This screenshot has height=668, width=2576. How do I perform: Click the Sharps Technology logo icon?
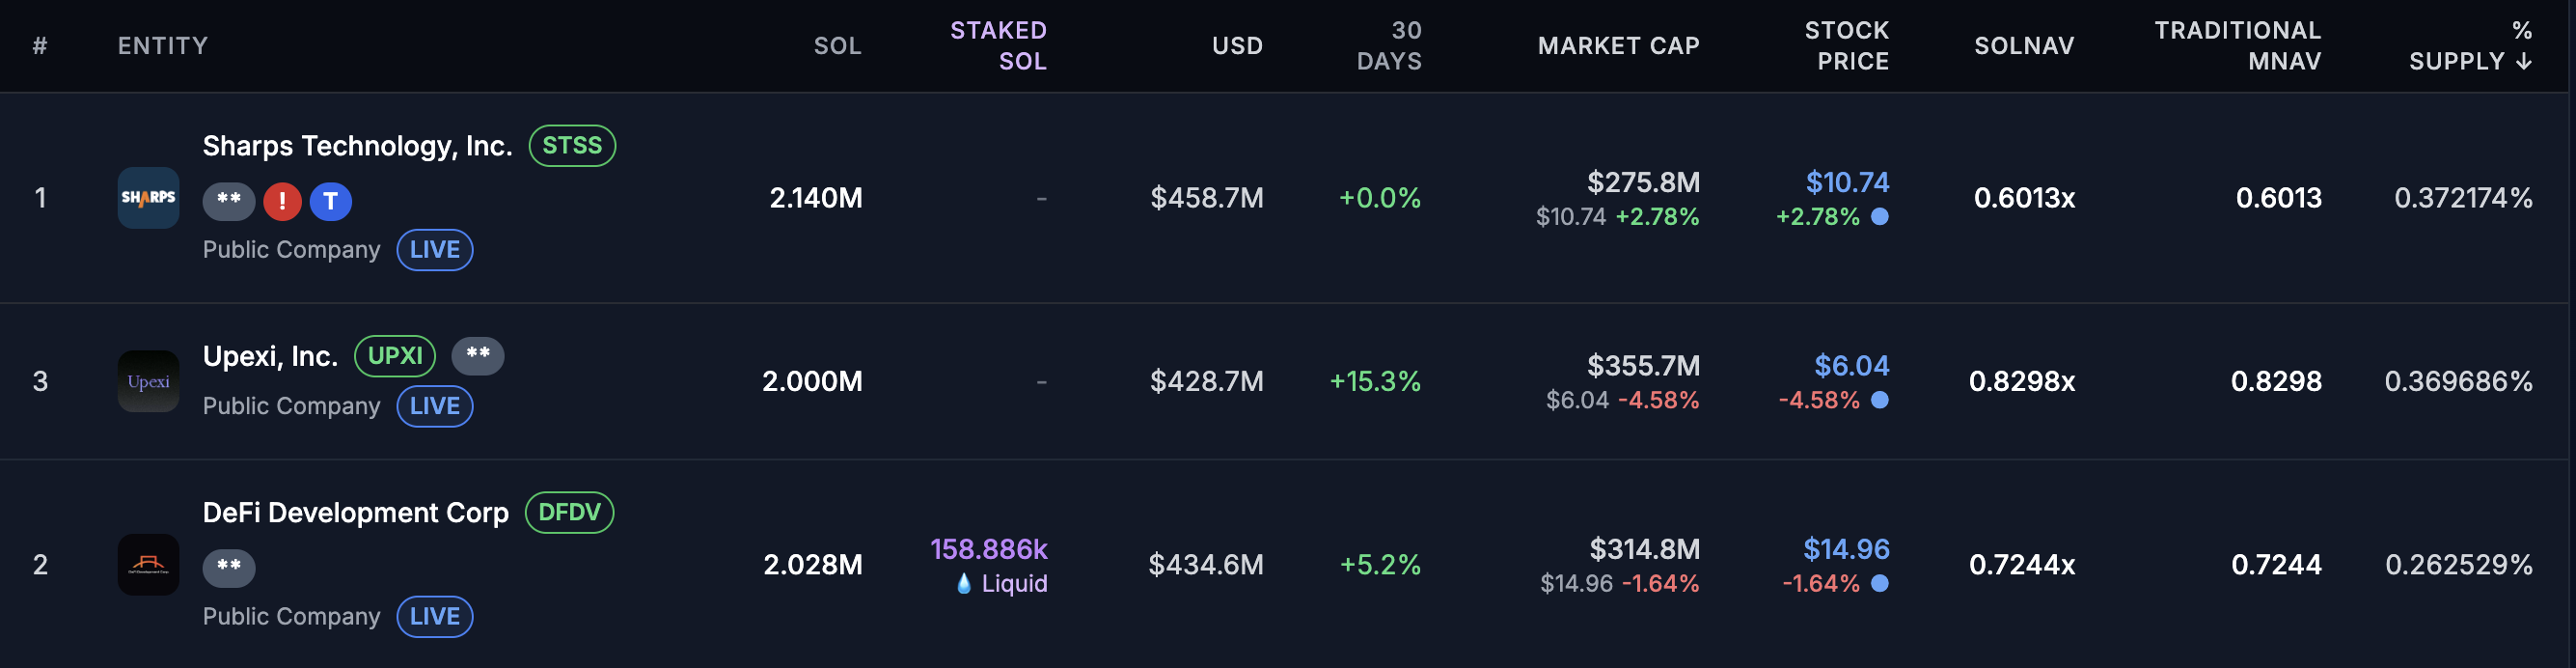point(148,198)
